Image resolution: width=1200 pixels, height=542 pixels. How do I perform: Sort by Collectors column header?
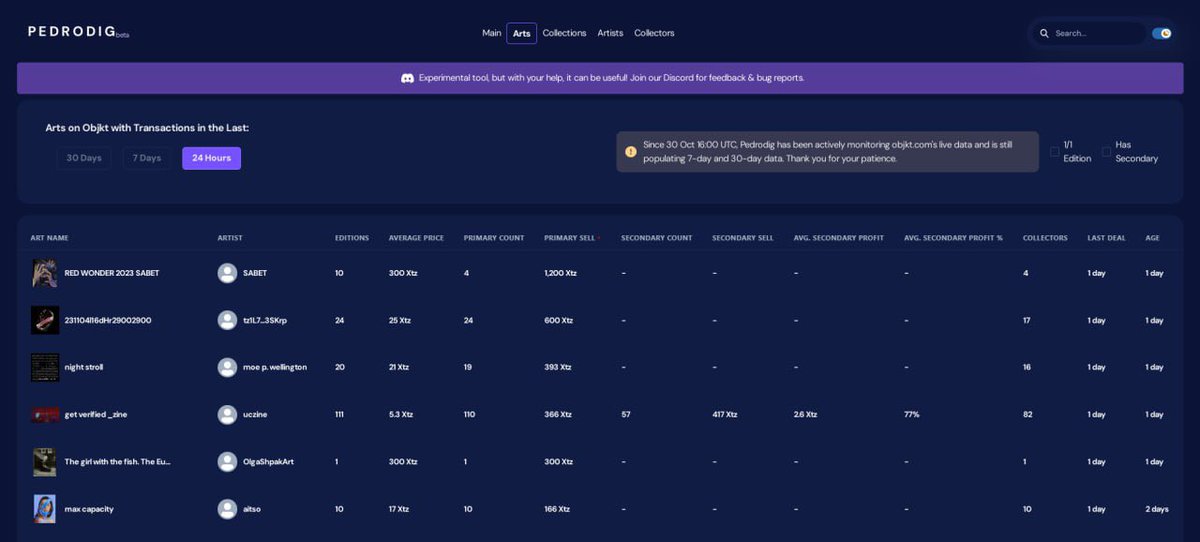coord(1045,238)
